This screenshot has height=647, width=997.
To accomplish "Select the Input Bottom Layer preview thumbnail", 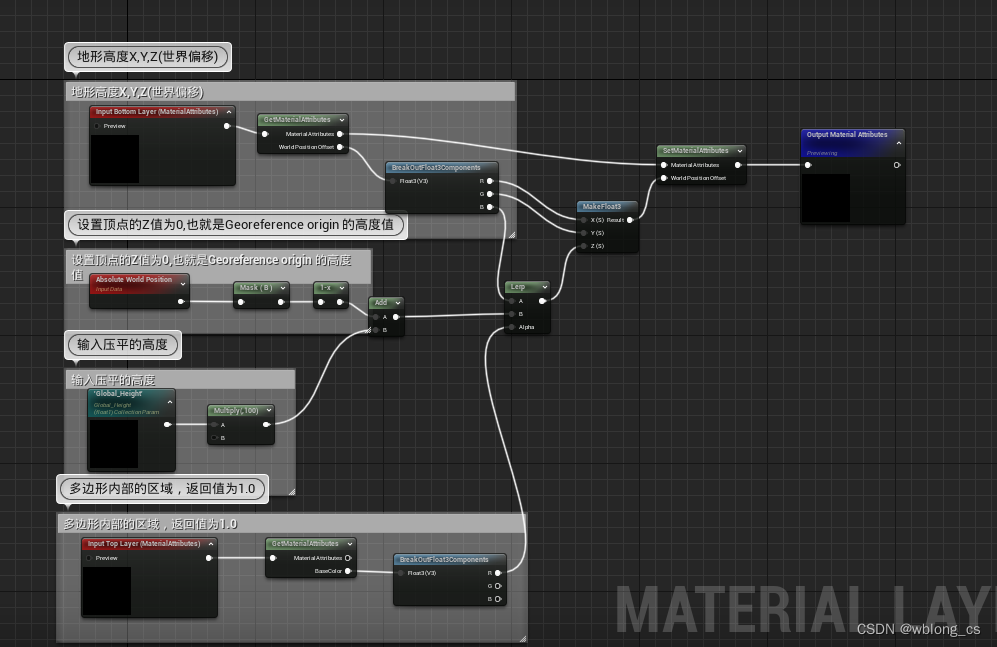I will pos(115,158).
